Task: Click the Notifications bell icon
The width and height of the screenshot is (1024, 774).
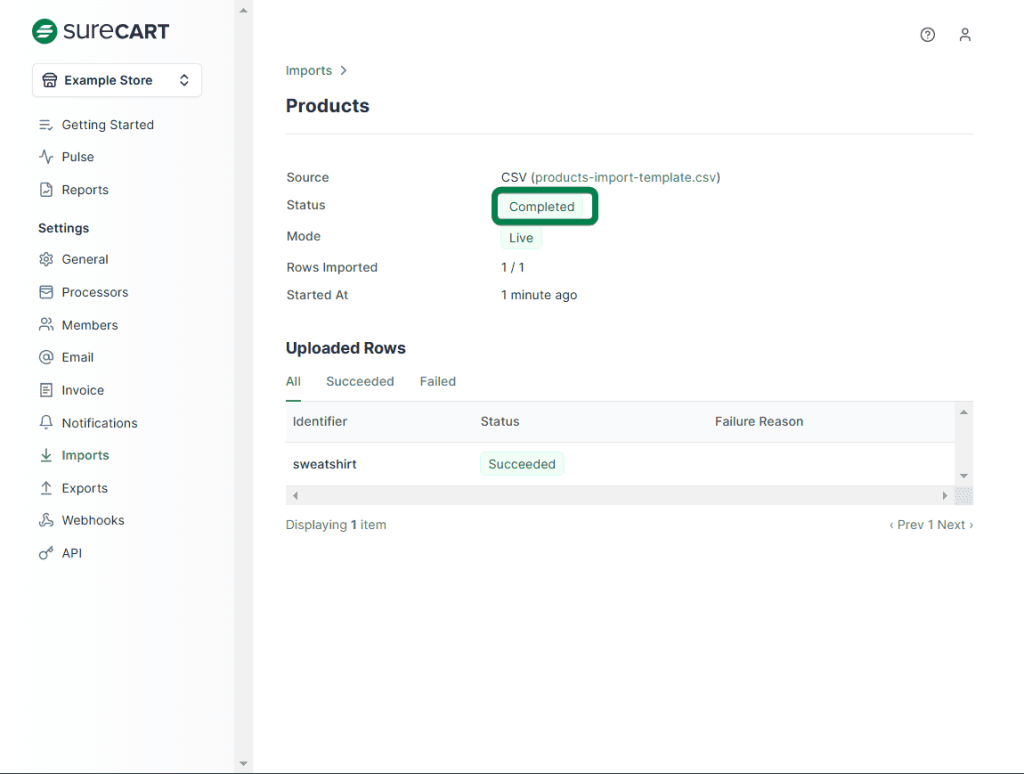Action: pos(46,423)
